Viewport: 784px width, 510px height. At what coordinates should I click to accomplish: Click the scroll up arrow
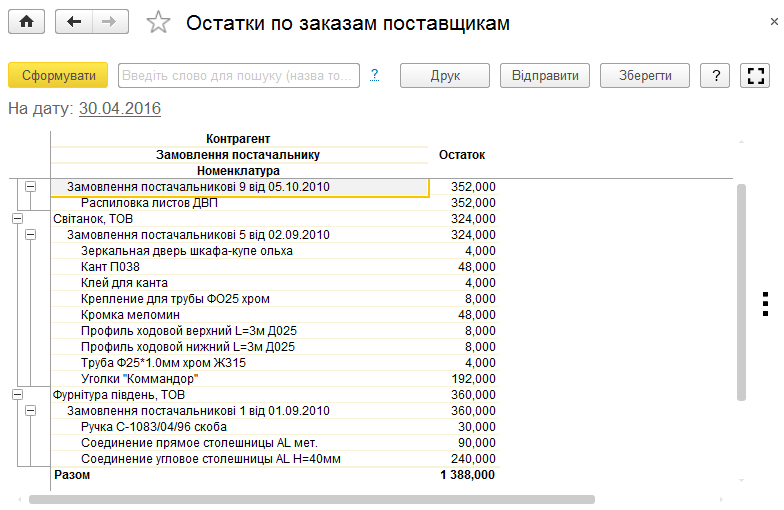pos(742,142)
